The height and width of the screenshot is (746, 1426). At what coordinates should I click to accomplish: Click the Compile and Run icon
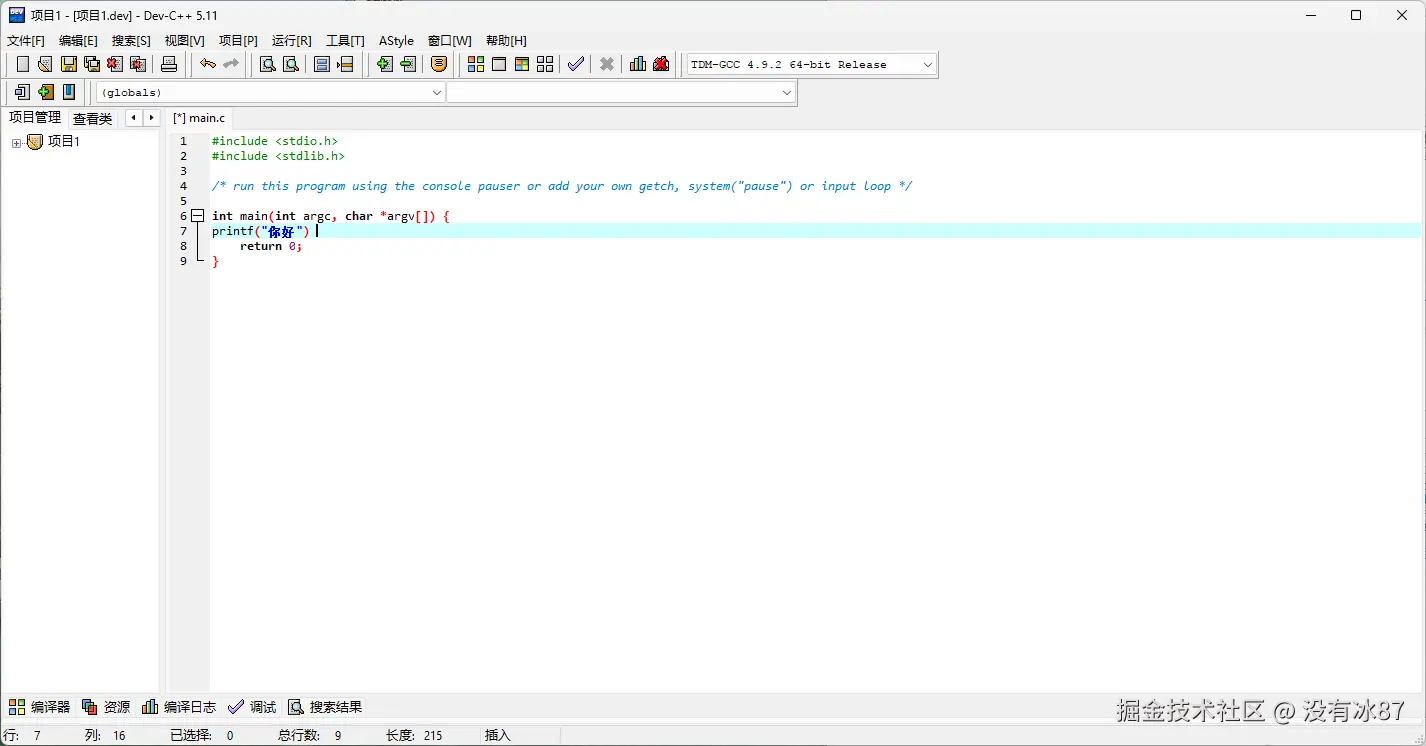point(522,64)
